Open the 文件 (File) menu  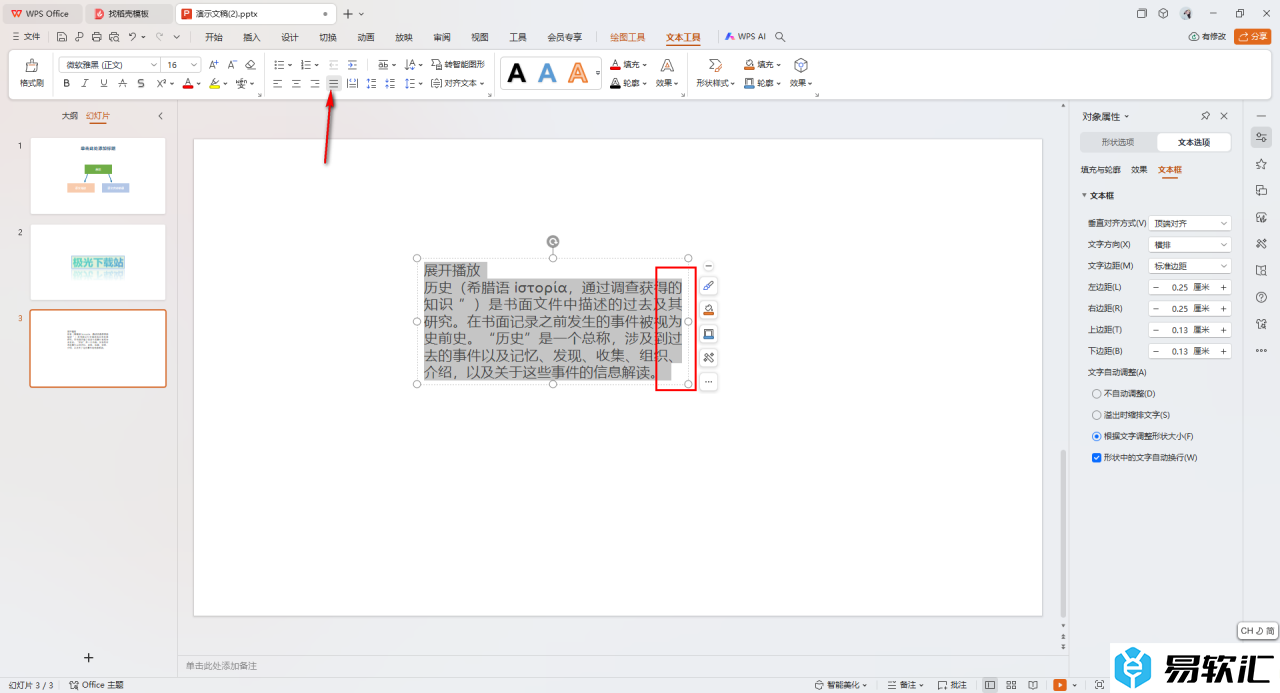point(27,37)
